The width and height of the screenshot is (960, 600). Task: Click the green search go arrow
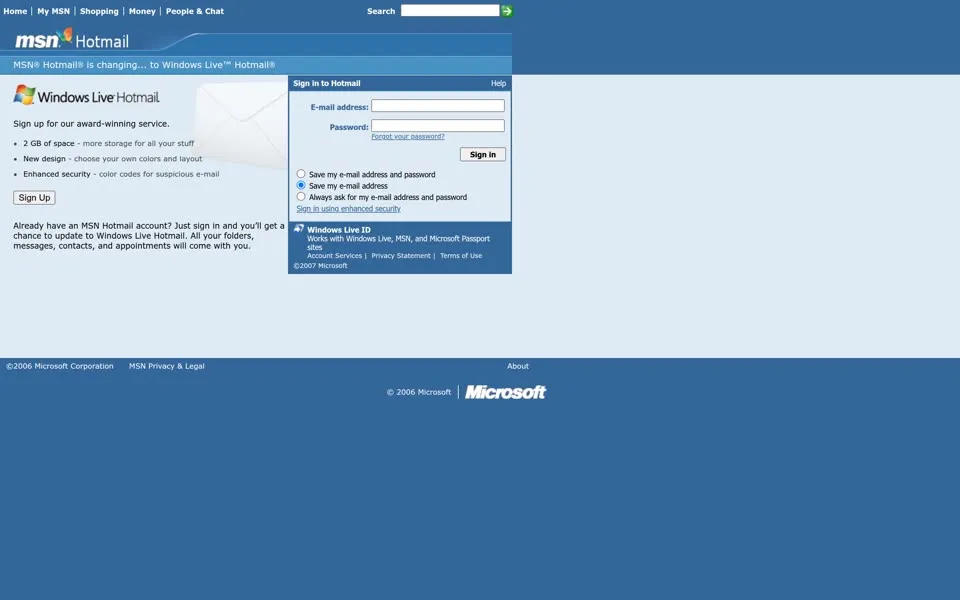pyautogui.click(x=507, y=11)
